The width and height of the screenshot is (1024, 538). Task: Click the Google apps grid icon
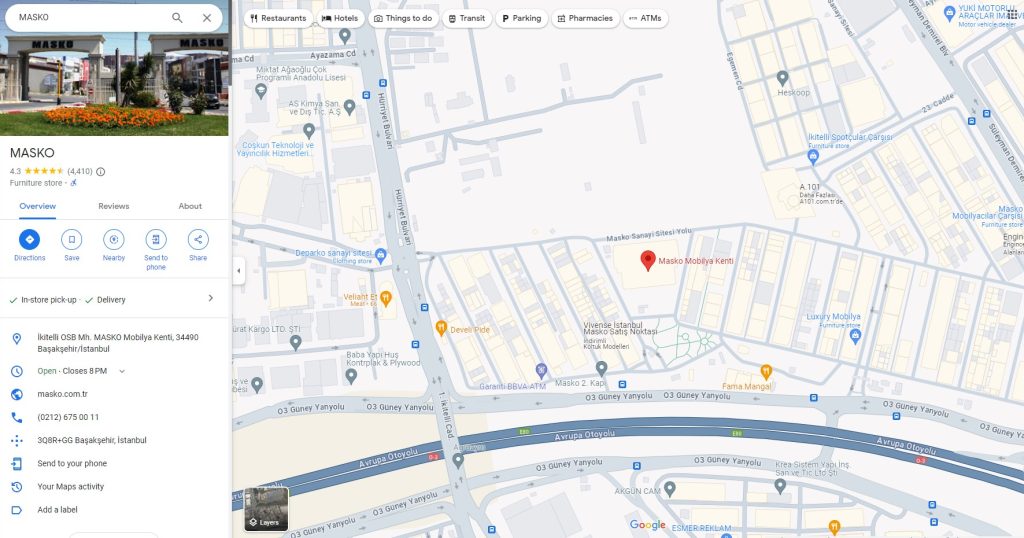coord(1012,14)
